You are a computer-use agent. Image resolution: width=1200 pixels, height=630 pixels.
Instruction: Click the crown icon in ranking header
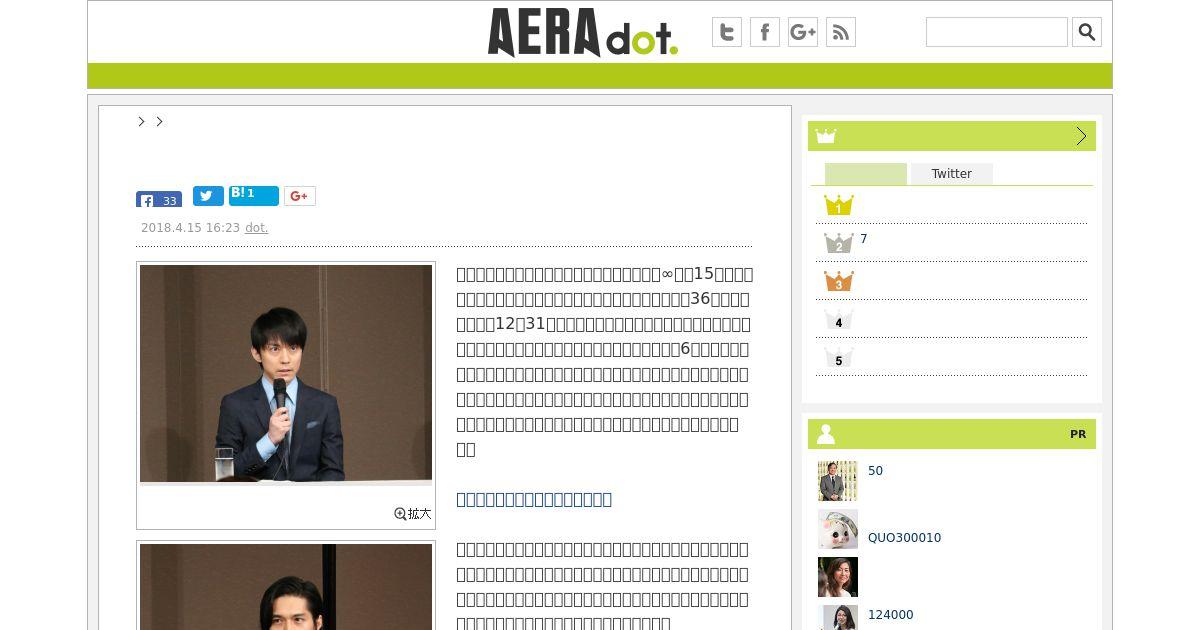[x=825, y=136]
